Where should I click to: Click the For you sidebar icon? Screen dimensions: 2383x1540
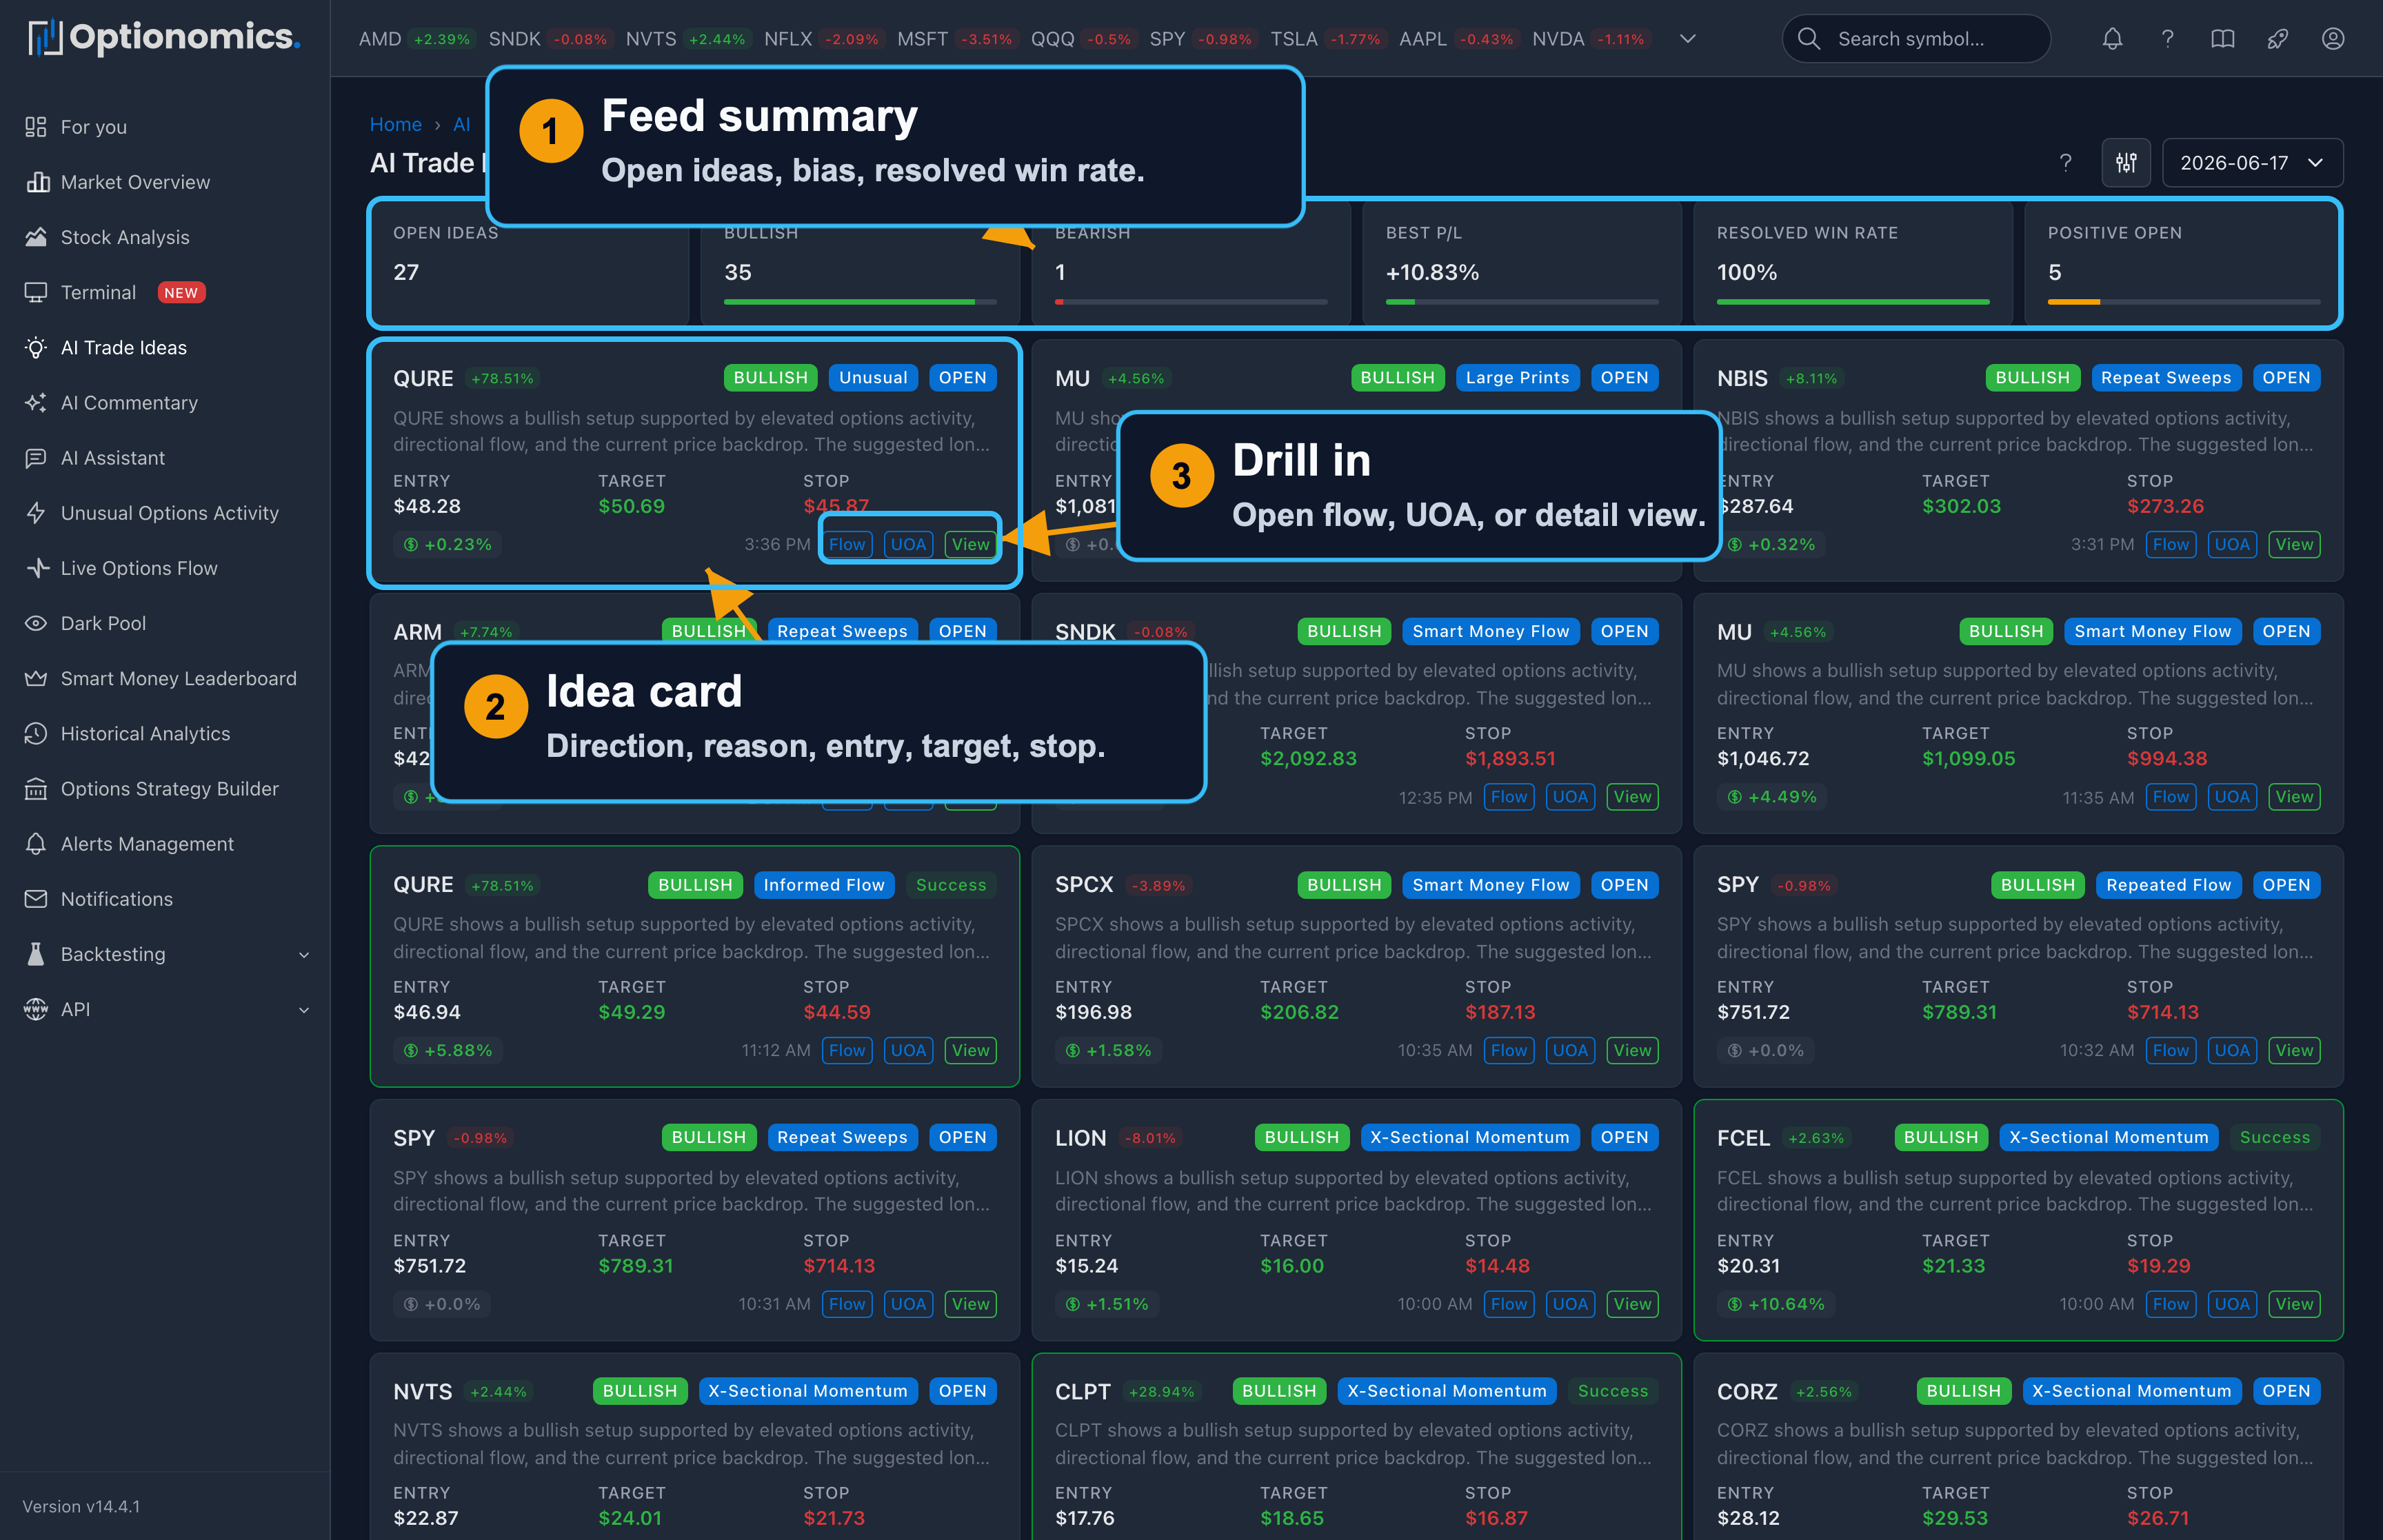pyautogui.click(x=36, y=127)
